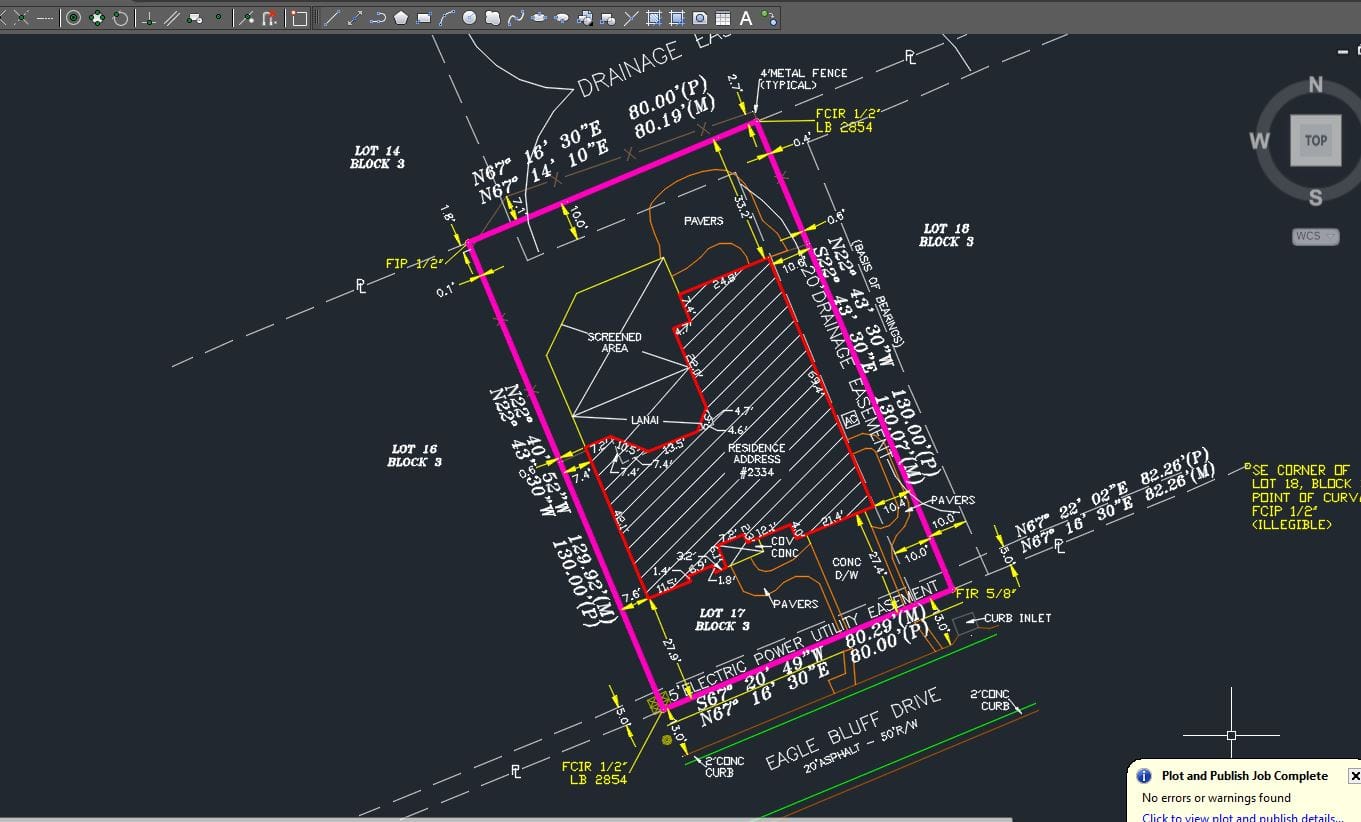
Task: Toggle Snap to Parallel object snap
Action: point(172,18)
